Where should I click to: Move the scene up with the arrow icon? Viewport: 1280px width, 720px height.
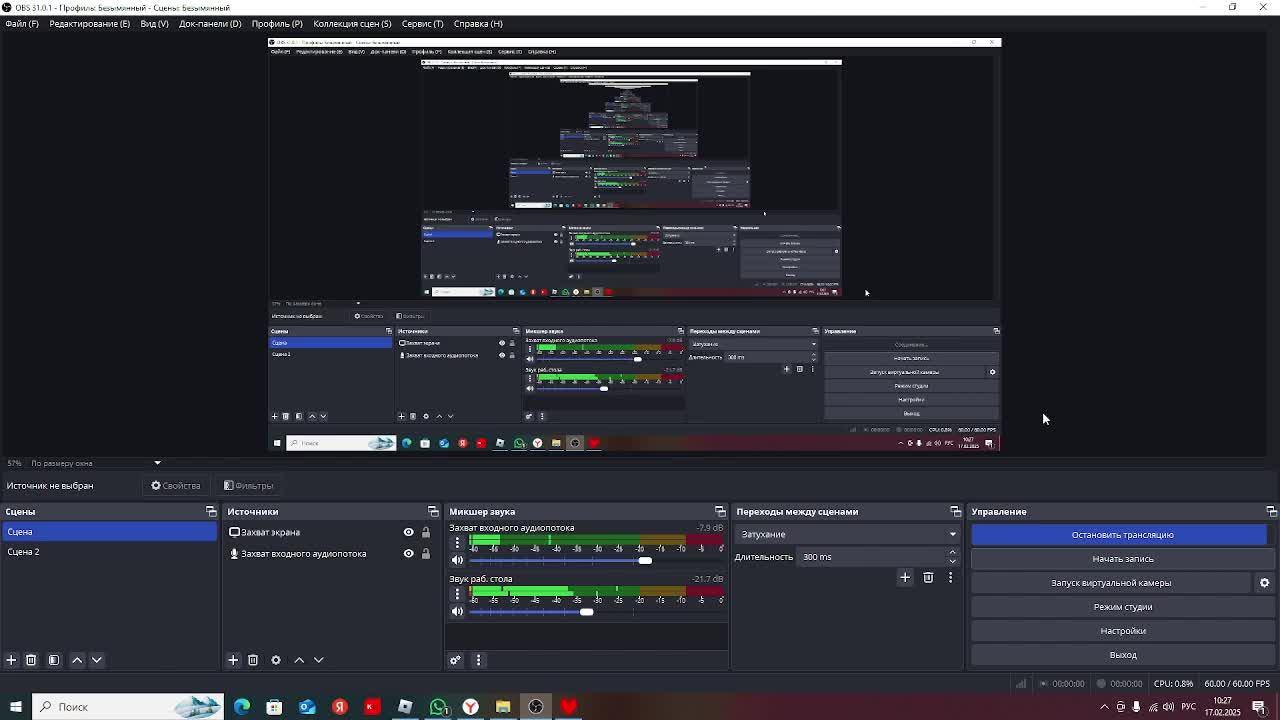coord(77,660)
